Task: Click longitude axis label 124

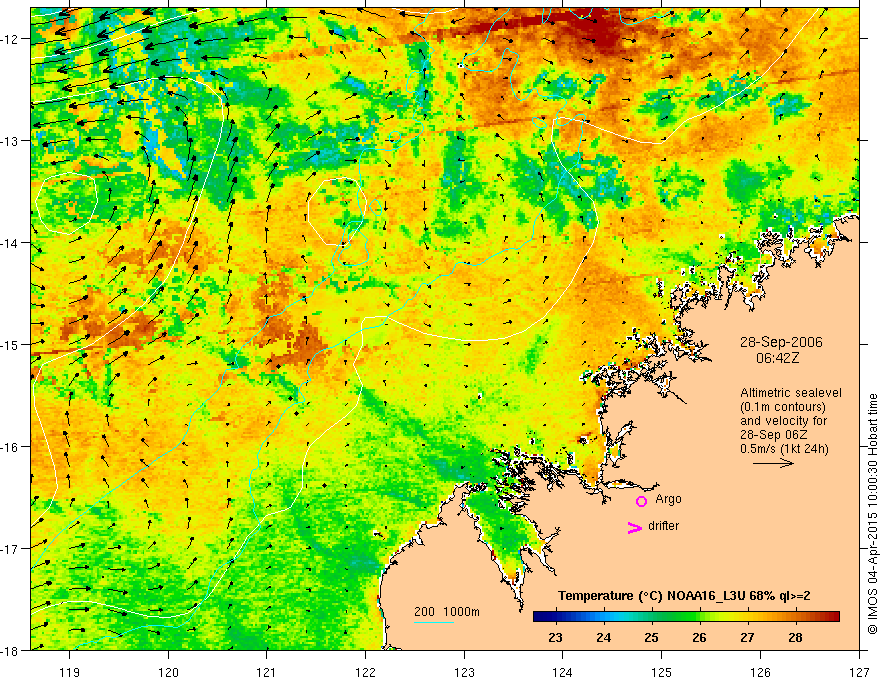Action: pyautogui.click(x=563, y=672)
